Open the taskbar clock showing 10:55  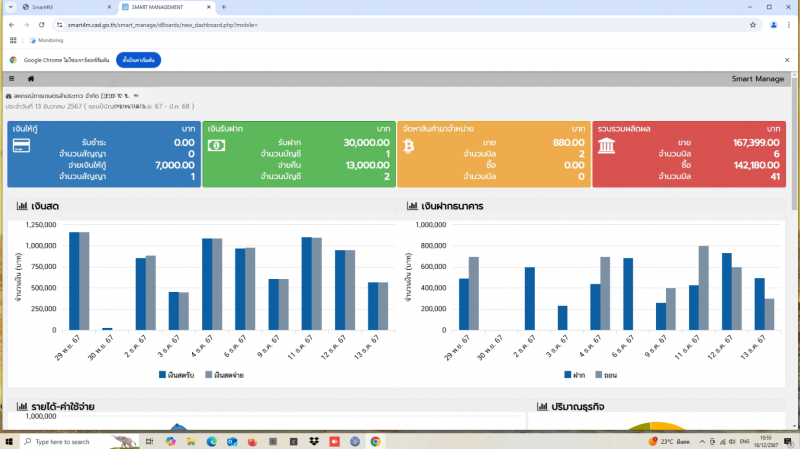pyautogui.click(x=766, y=441)
